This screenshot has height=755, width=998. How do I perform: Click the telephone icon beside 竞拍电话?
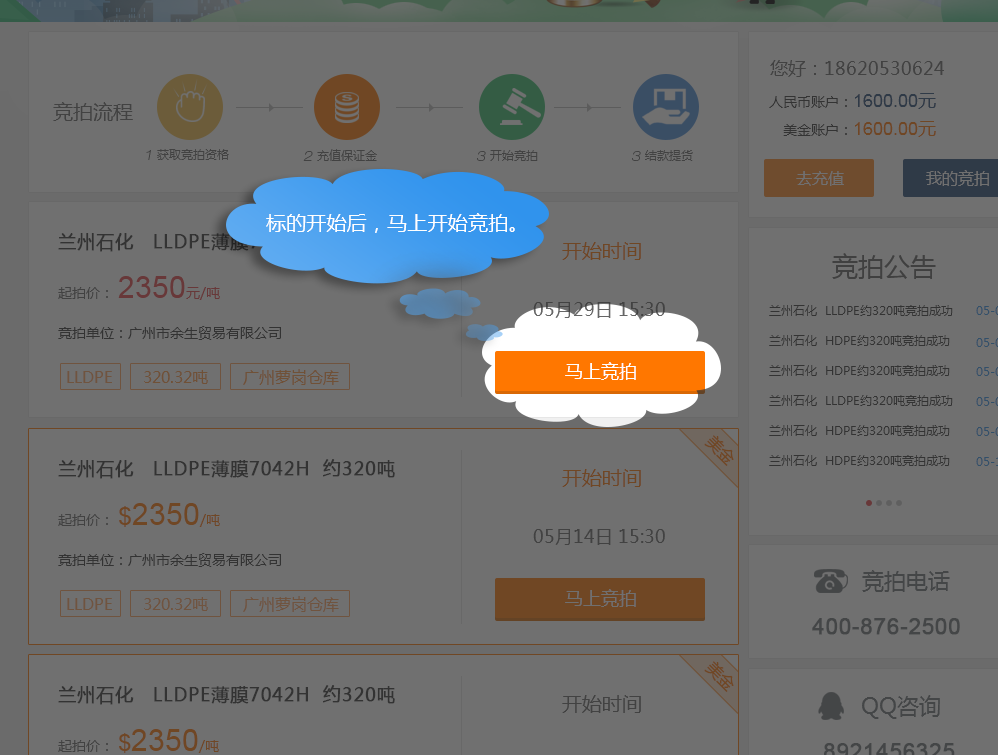[831, 581]
